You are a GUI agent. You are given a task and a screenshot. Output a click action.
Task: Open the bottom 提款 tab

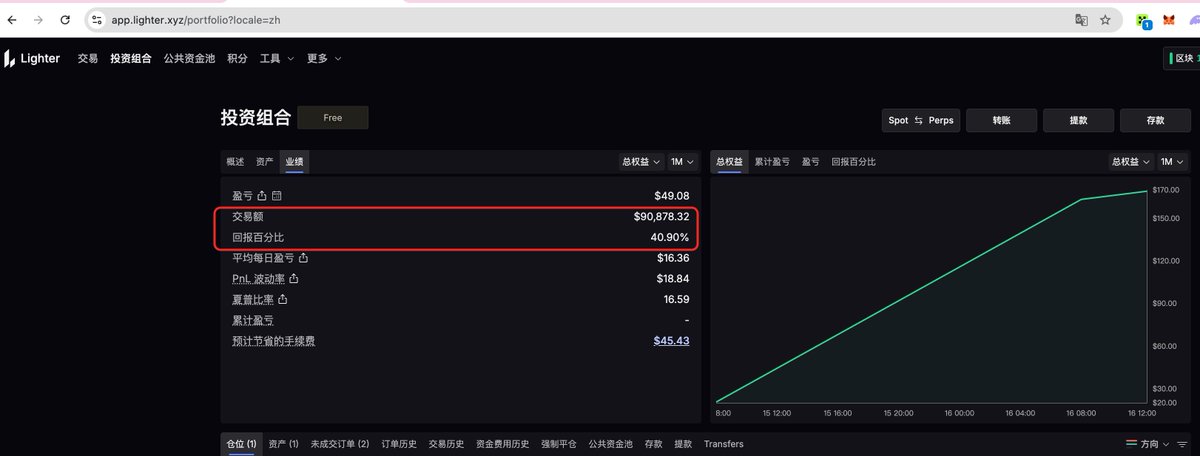pyautogui.click(x=683, y=444)
